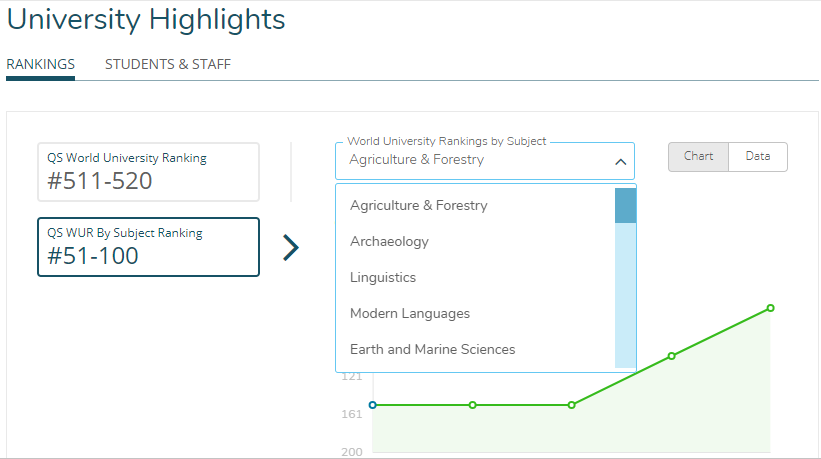Image resolution: width=821 pixels, height=459 pixels.
Task: Click the right chevron arrow icon
Action: (x=291, y=248)
